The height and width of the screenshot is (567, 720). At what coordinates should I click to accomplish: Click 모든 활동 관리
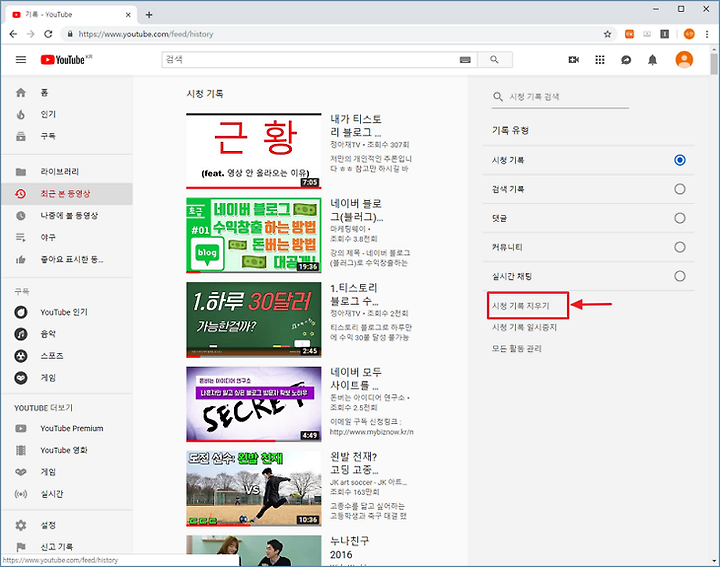[x=517, y=348]
